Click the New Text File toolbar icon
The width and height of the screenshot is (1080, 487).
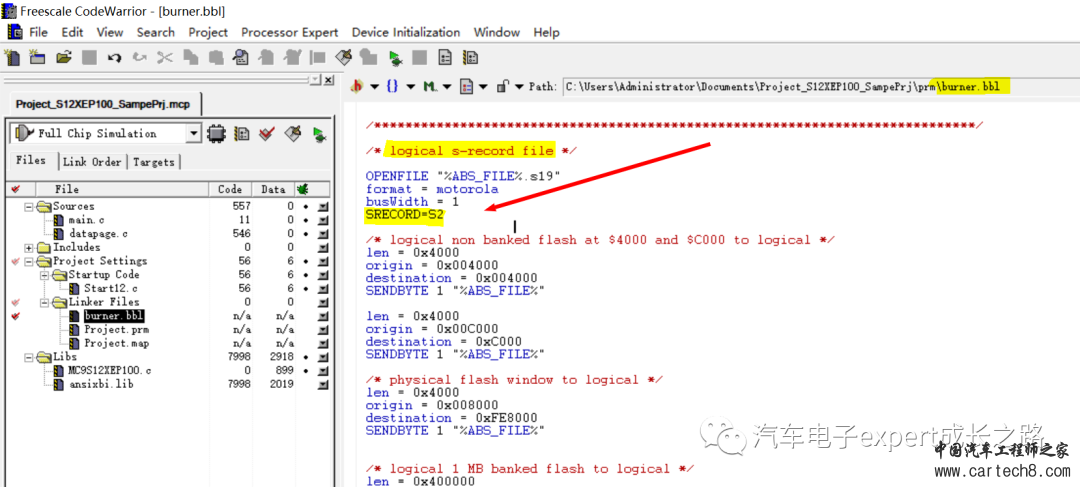pos(37,57)
